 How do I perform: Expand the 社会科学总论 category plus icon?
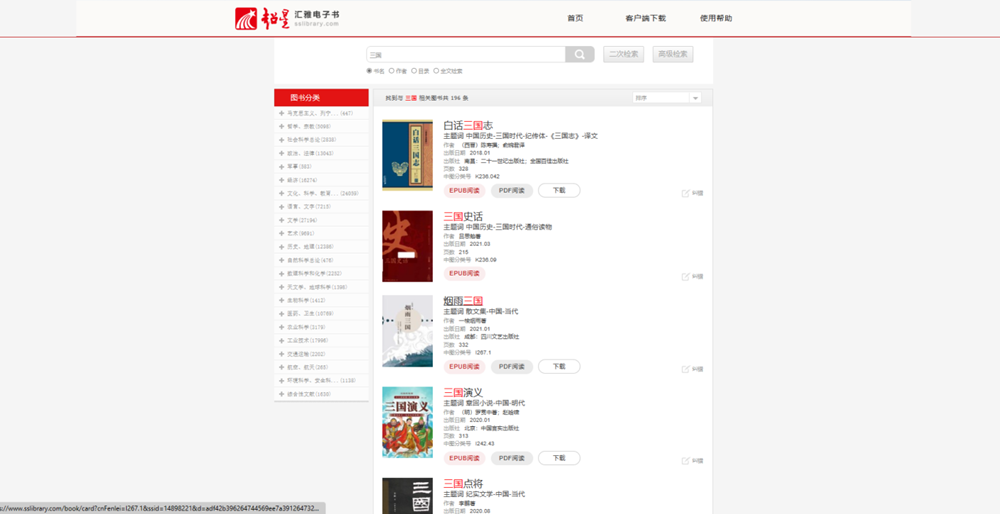pyautogui.click(x=281, y=140)
